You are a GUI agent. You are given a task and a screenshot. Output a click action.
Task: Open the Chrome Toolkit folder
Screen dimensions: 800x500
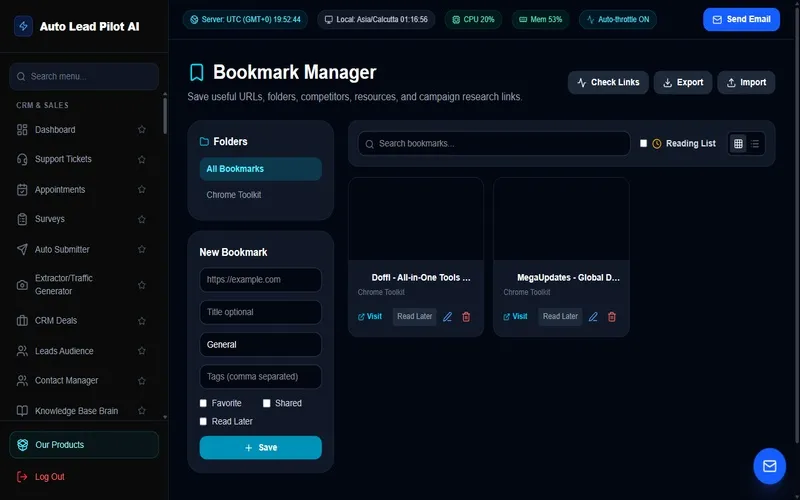click(260, 195)
